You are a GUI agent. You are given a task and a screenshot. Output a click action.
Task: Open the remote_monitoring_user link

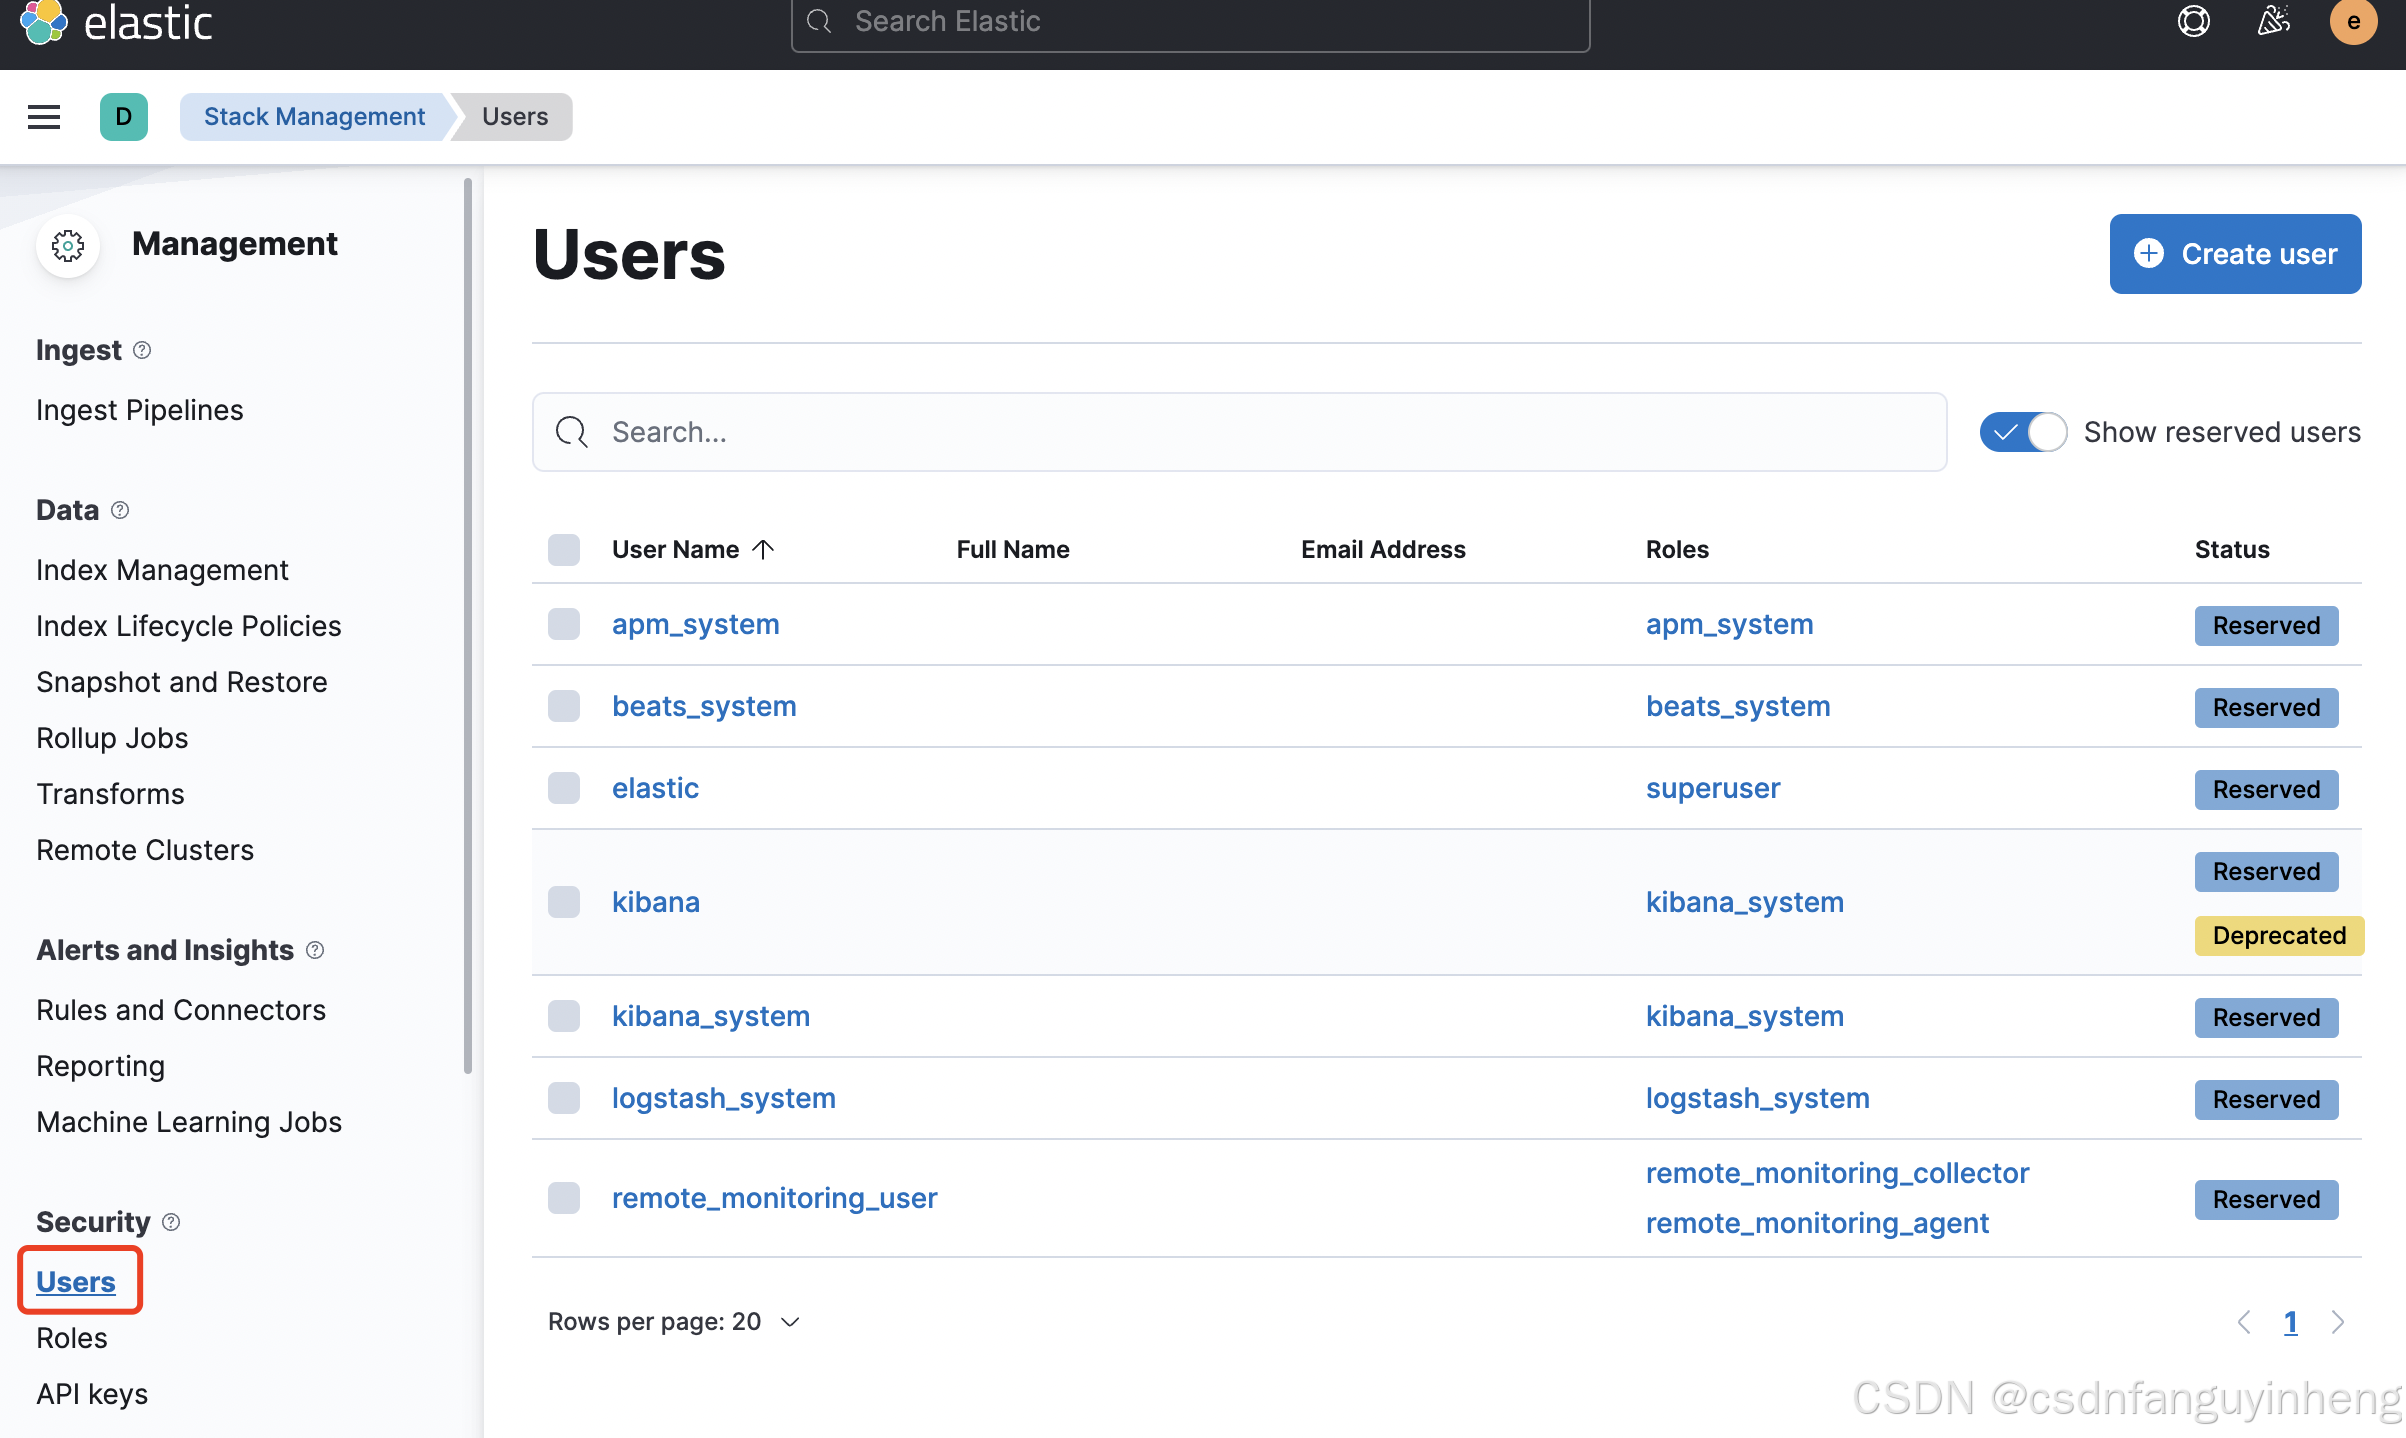(x=775, y=1198)
